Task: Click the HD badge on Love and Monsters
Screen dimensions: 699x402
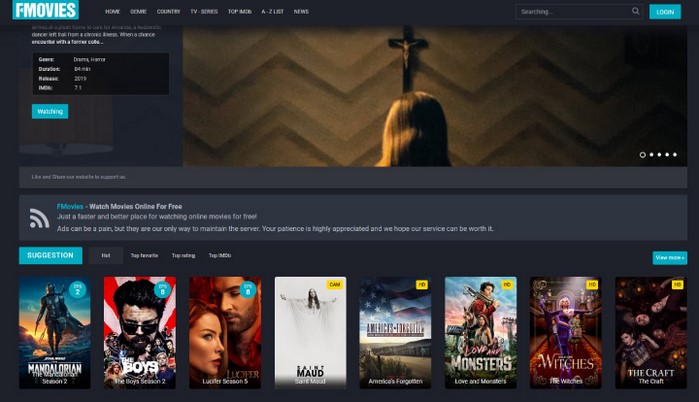Action: click(x=507, y=284)
